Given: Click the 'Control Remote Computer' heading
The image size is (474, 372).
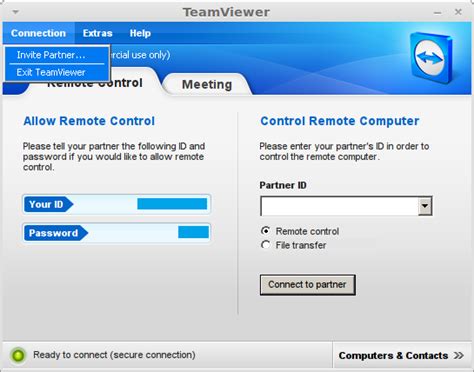Looking at the screenshot, I should pos(340,121).
